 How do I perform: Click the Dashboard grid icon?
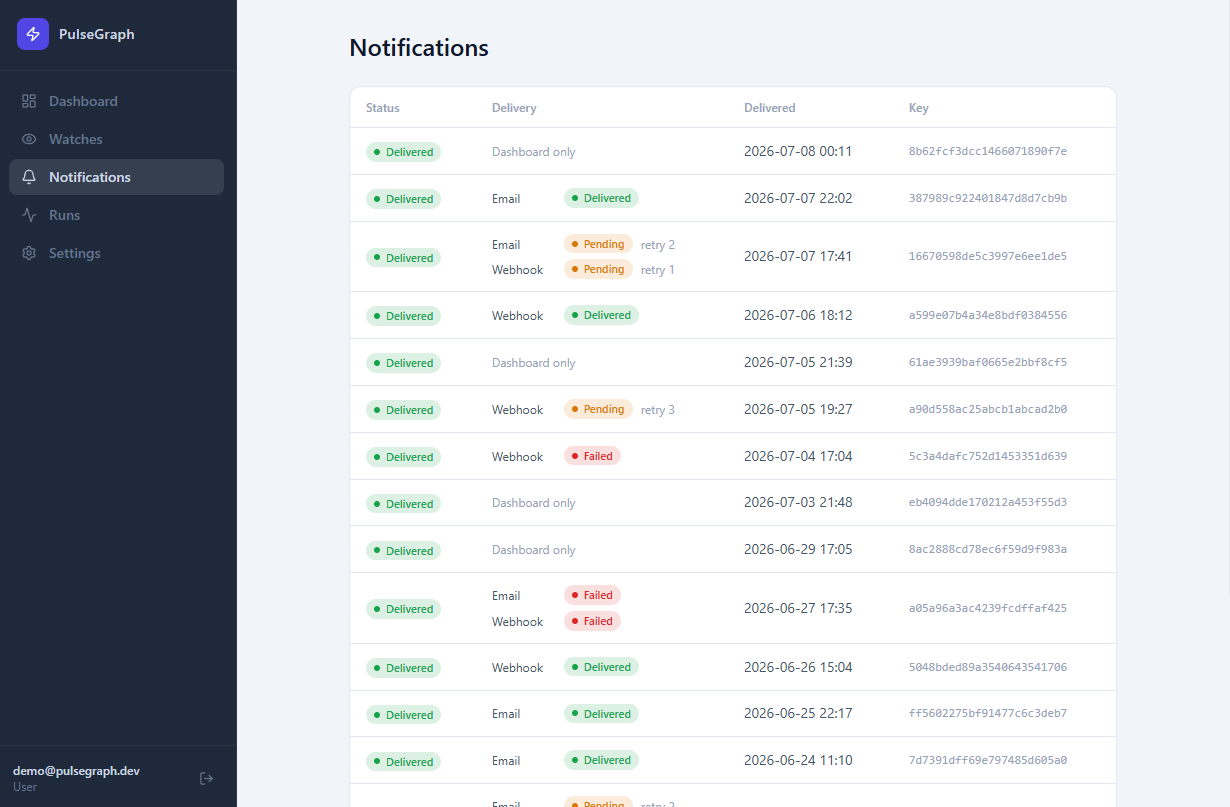29,101
